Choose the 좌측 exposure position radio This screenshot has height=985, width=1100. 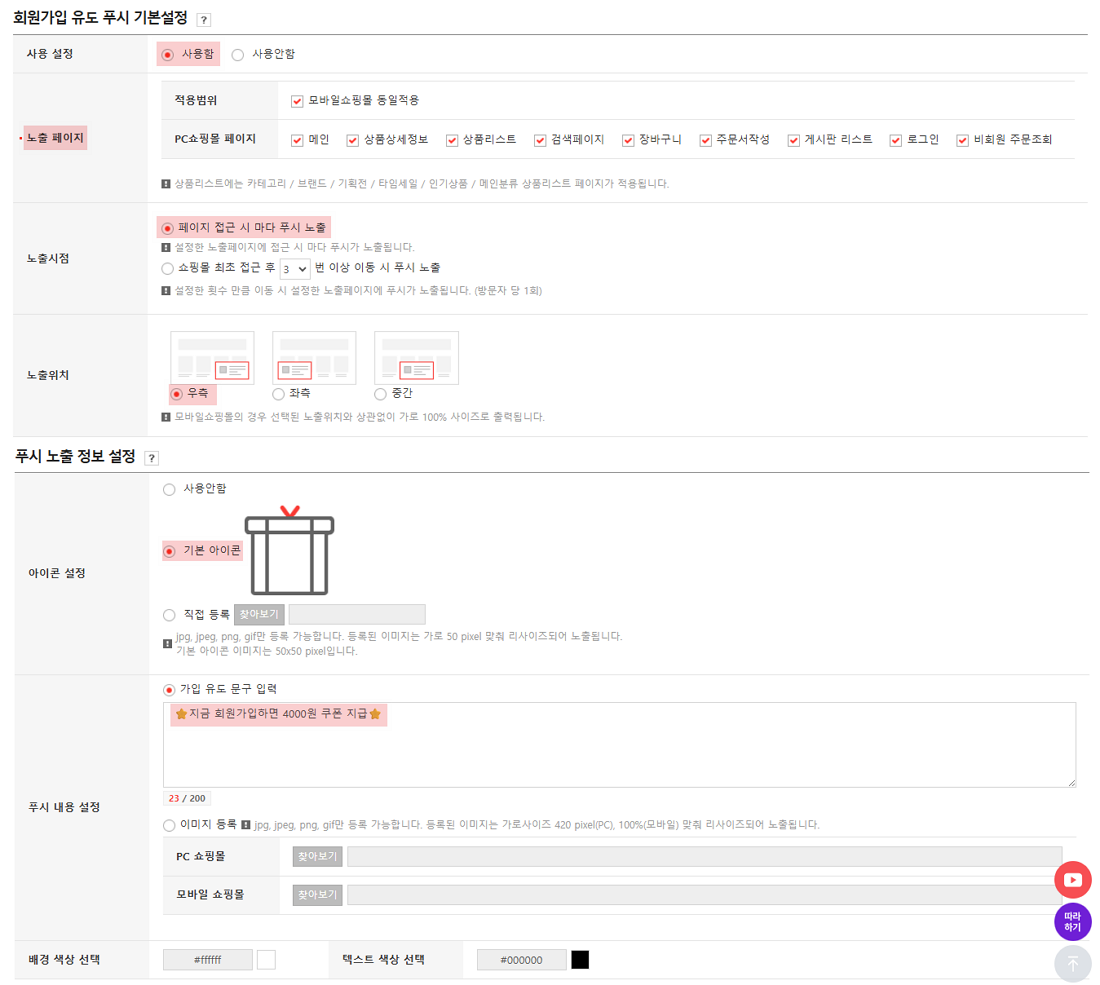click(278, 395)
